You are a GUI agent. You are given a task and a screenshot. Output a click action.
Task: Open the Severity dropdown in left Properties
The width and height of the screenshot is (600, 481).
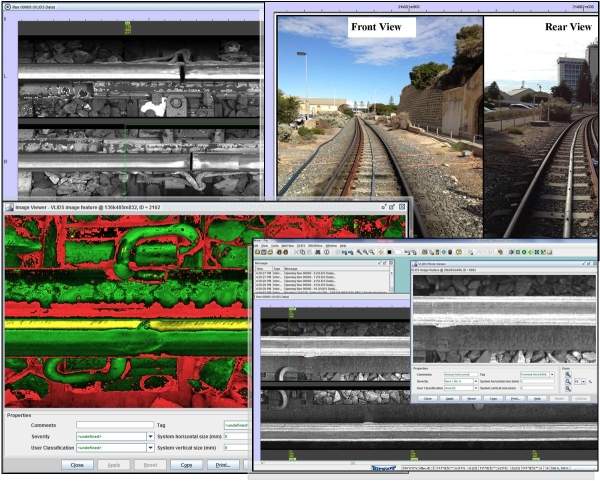click(150, 436)
